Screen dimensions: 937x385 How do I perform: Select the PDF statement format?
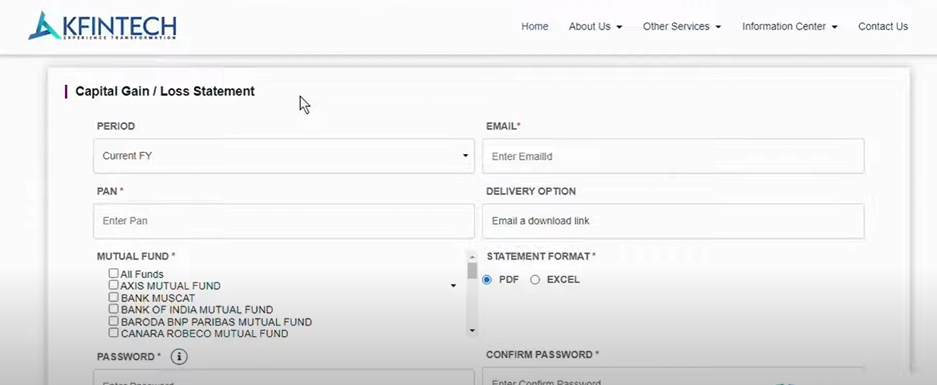coord(487,280)
